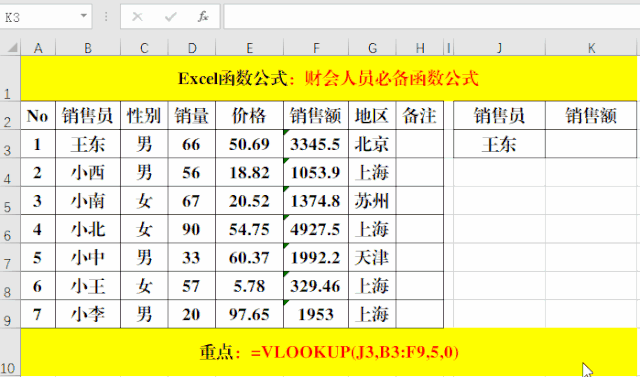
Task: Click the price cell '97.65'
Action: (x=249, y=314)
